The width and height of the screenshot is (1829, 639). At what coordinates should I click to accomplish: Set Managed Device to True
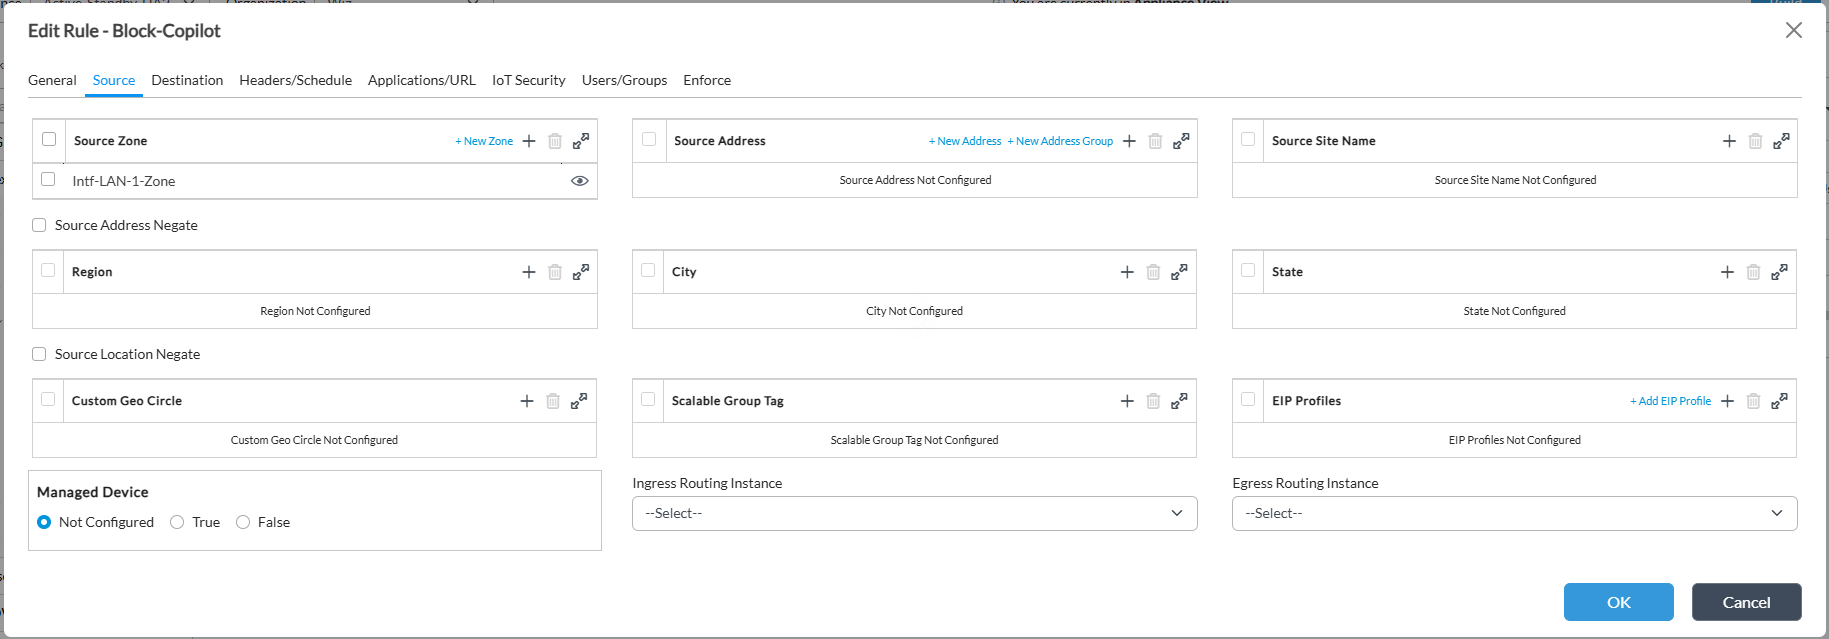(177, 522)
